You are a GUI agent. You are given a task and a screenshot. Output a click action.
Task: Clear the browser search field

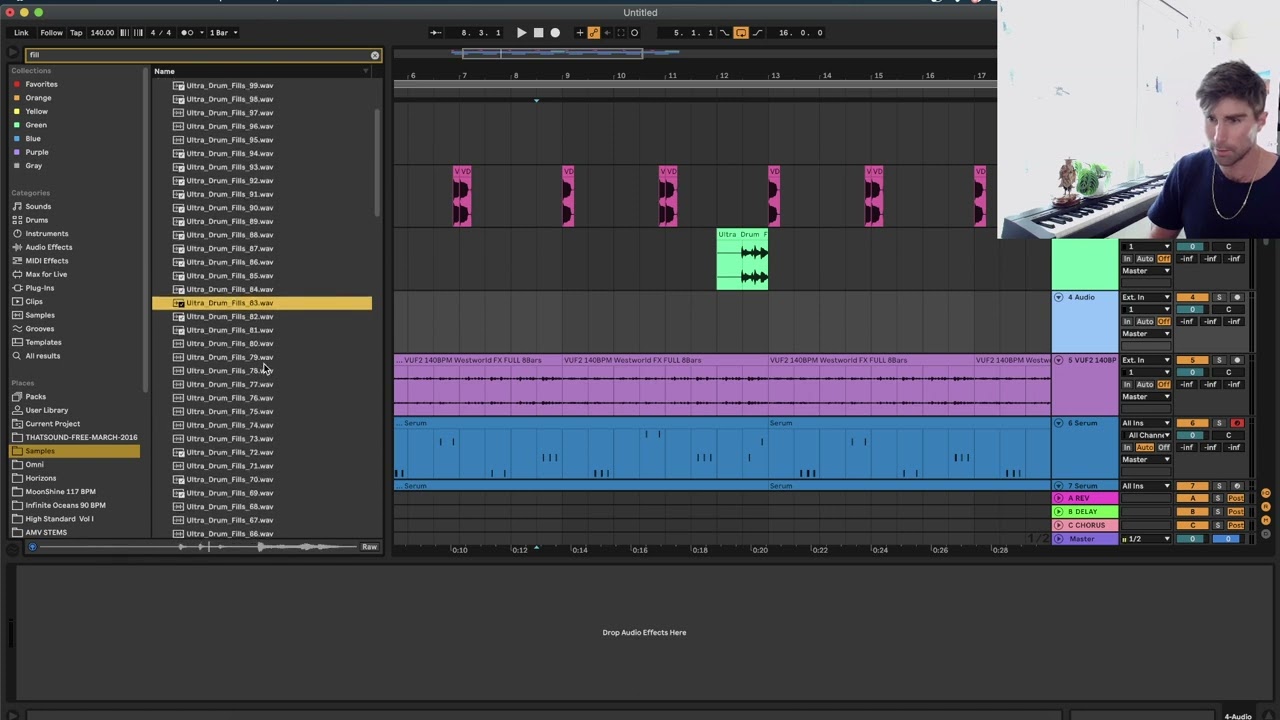(375, 55)
